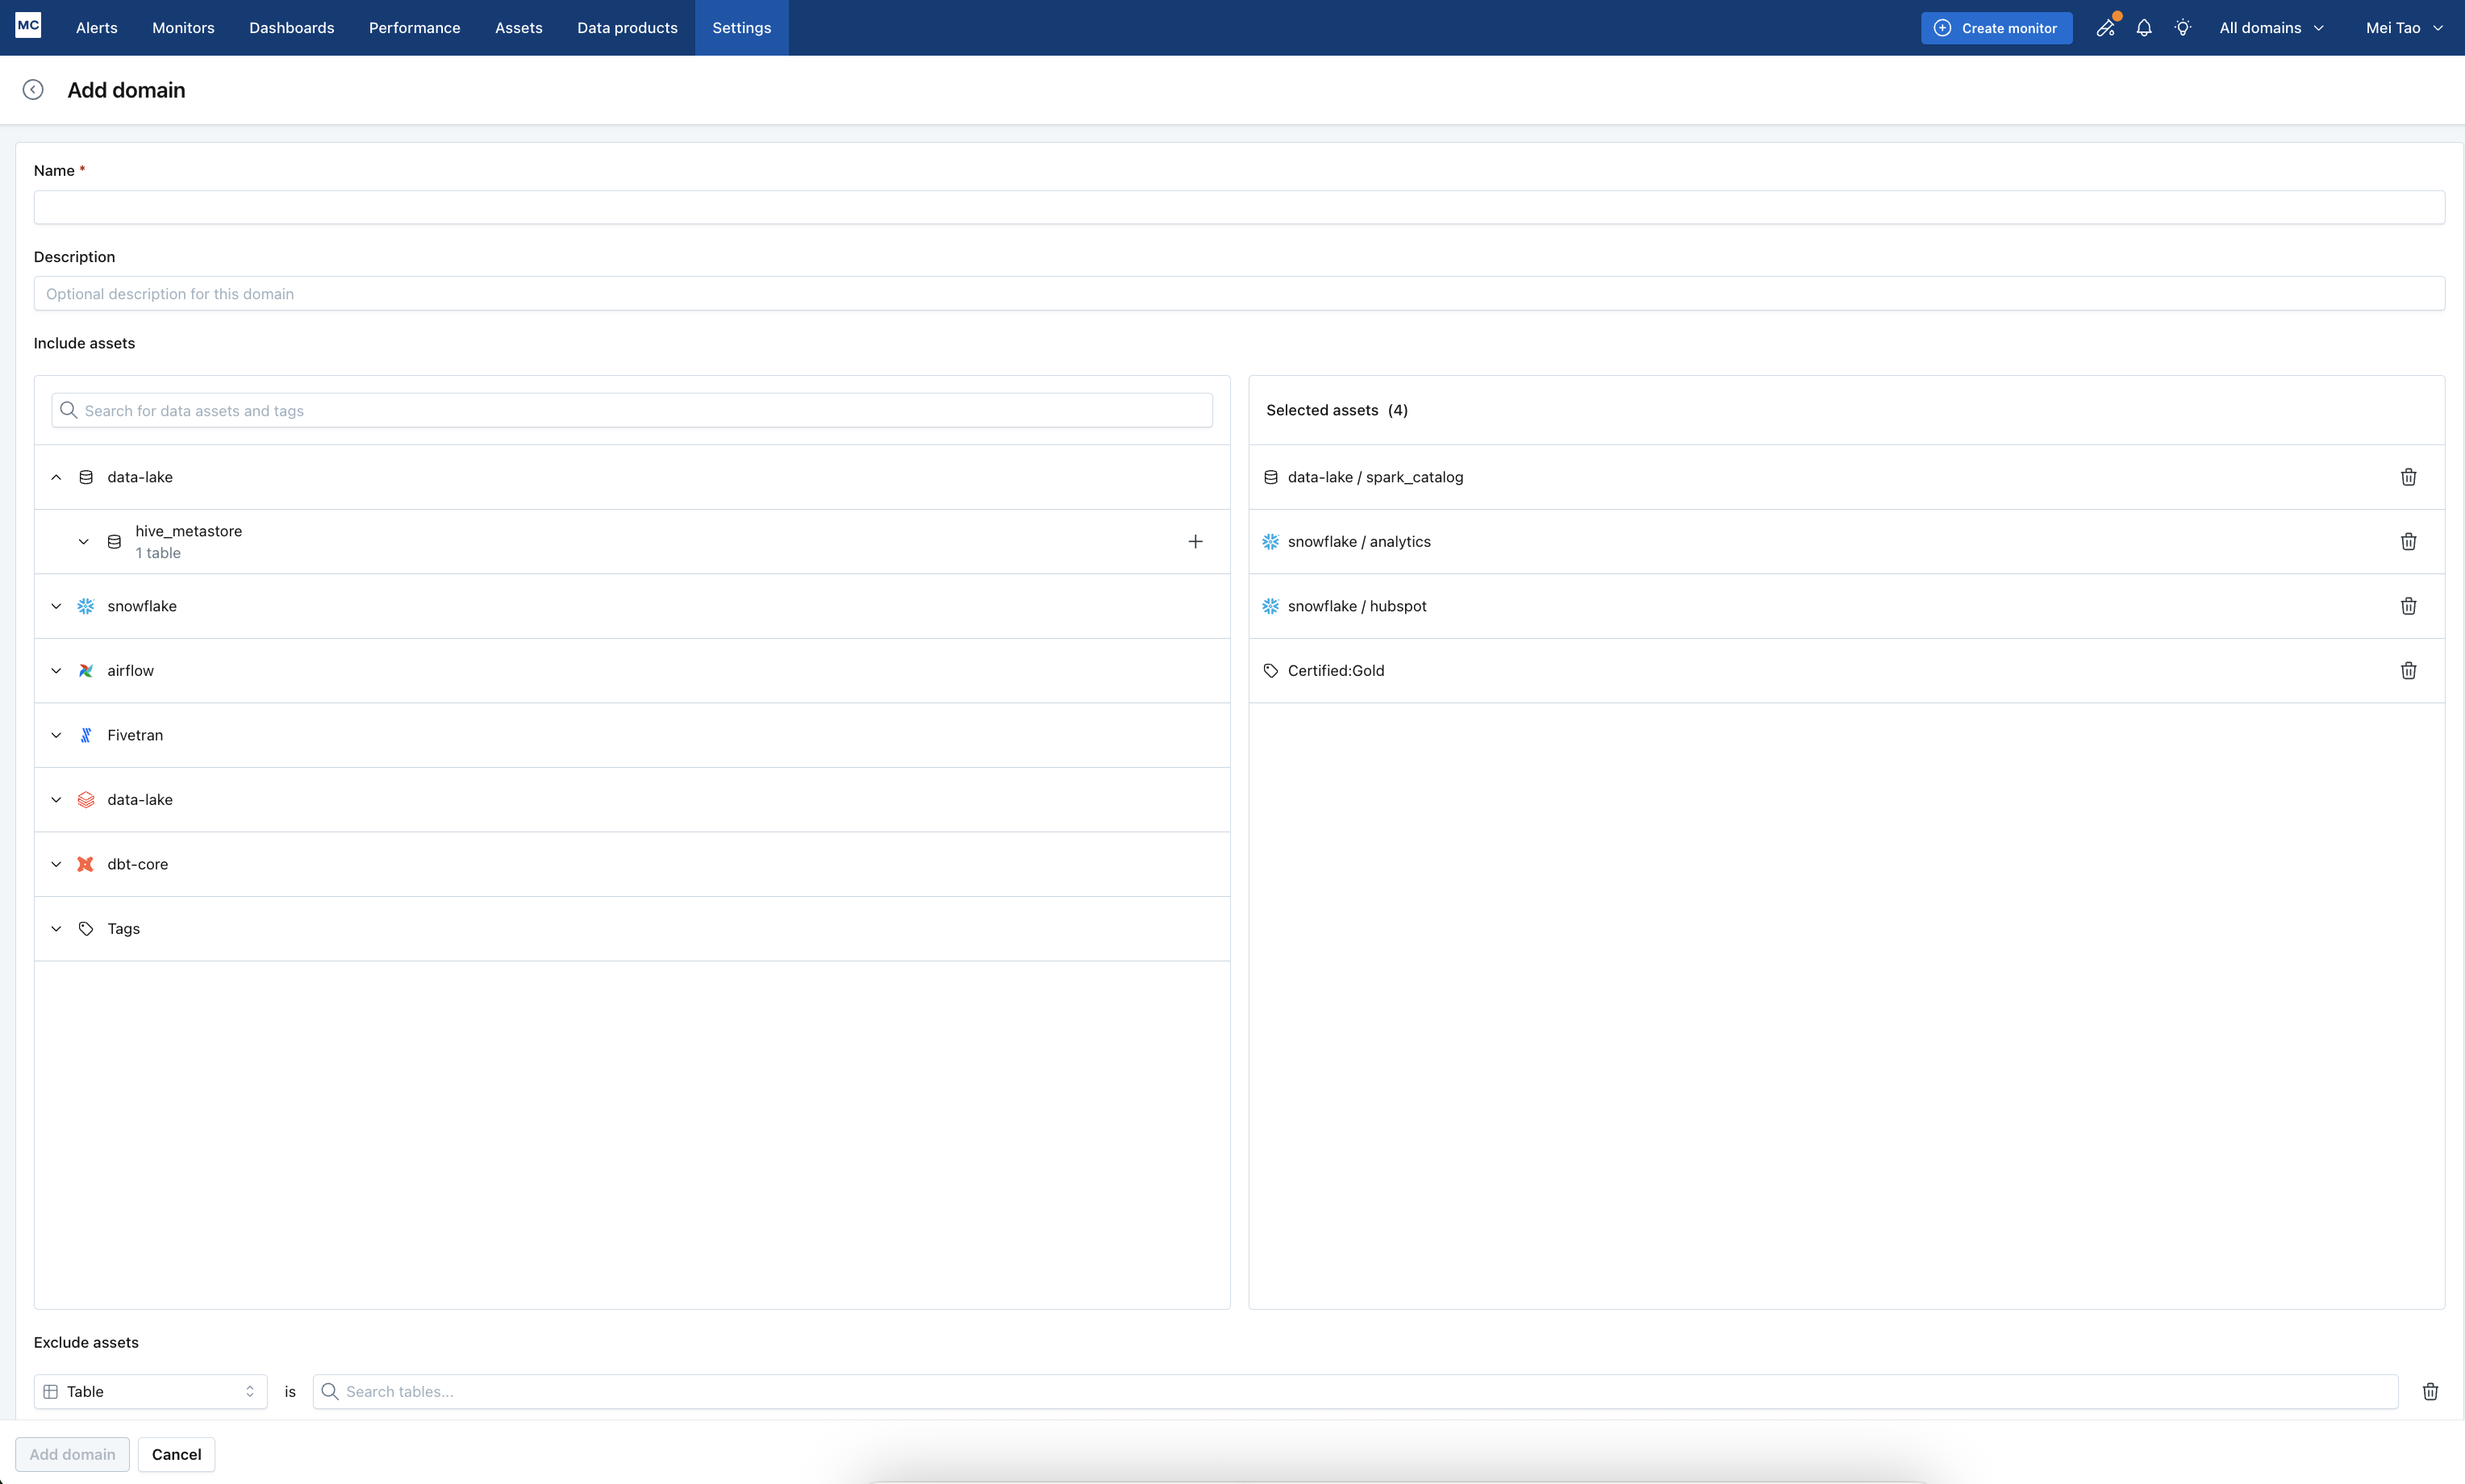Expand the hive_metastore node
Image resolution: width=2465 pixels, height=1484 pixels.
click(x=84, y=541)
